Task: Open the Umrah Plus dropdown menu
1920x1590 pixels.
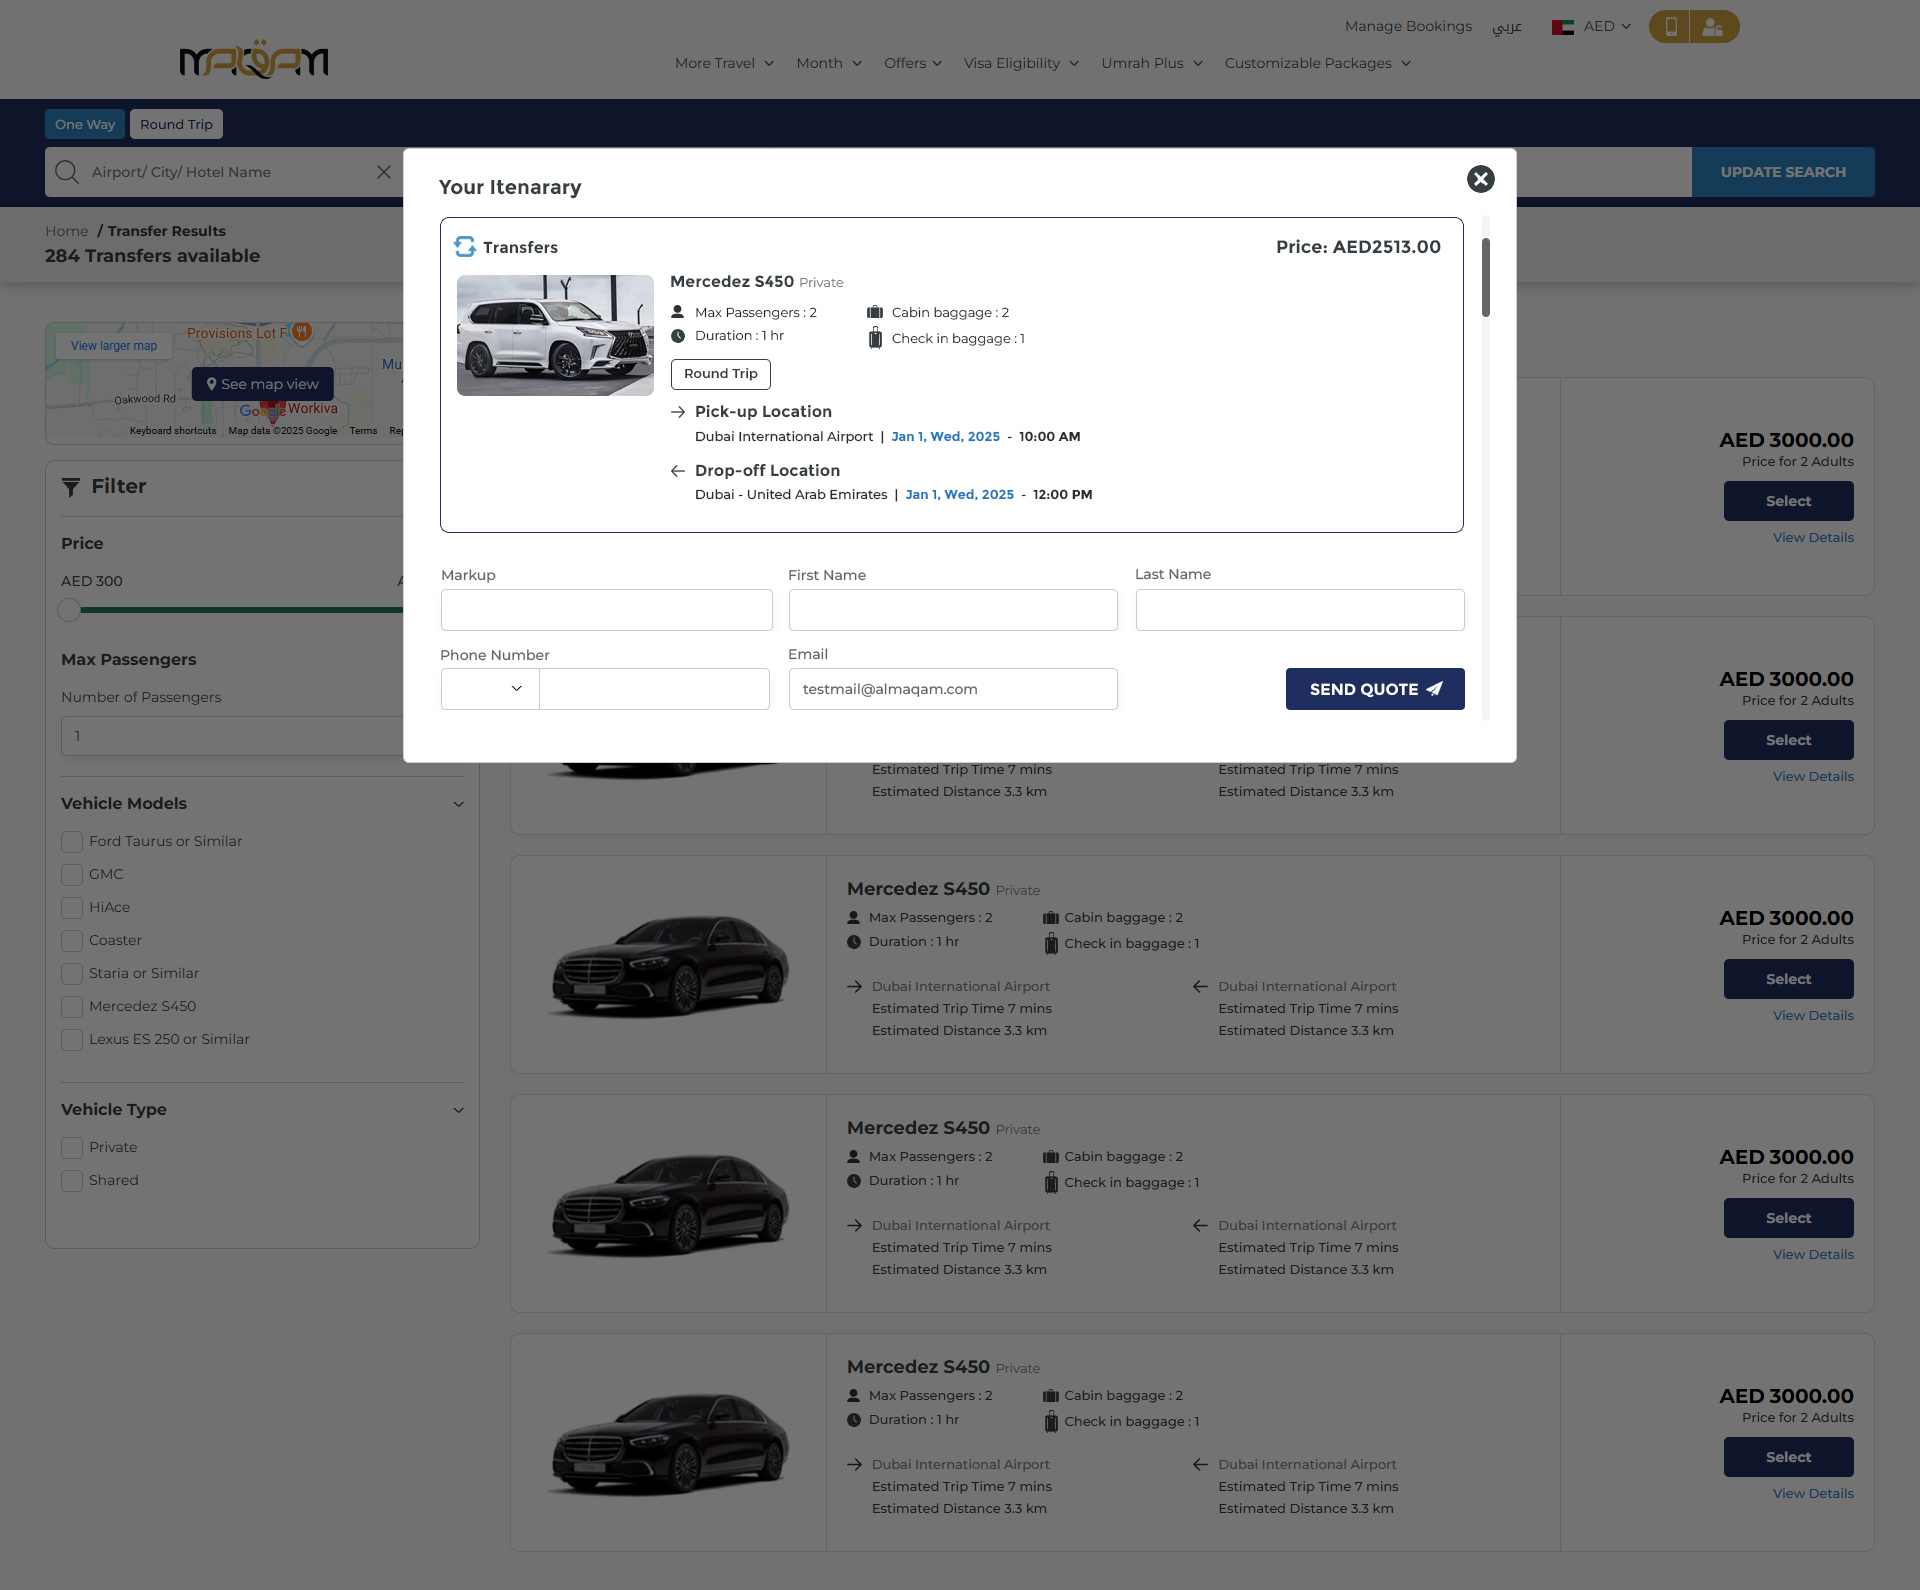Action: click(1151, 63)
